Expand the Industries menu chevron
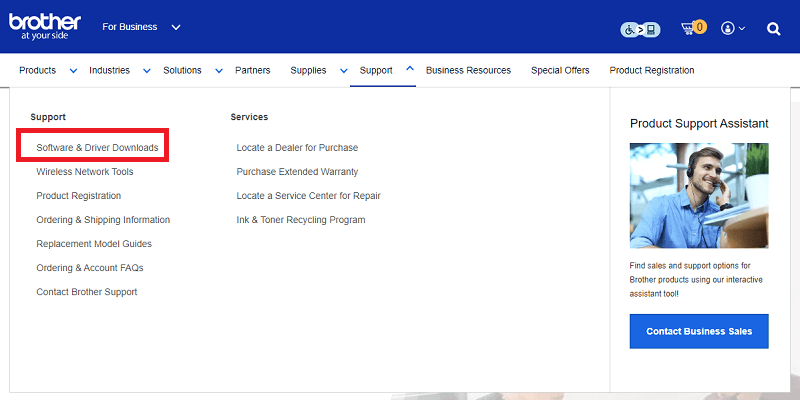 pyautogui.click(x=146, y=70)
